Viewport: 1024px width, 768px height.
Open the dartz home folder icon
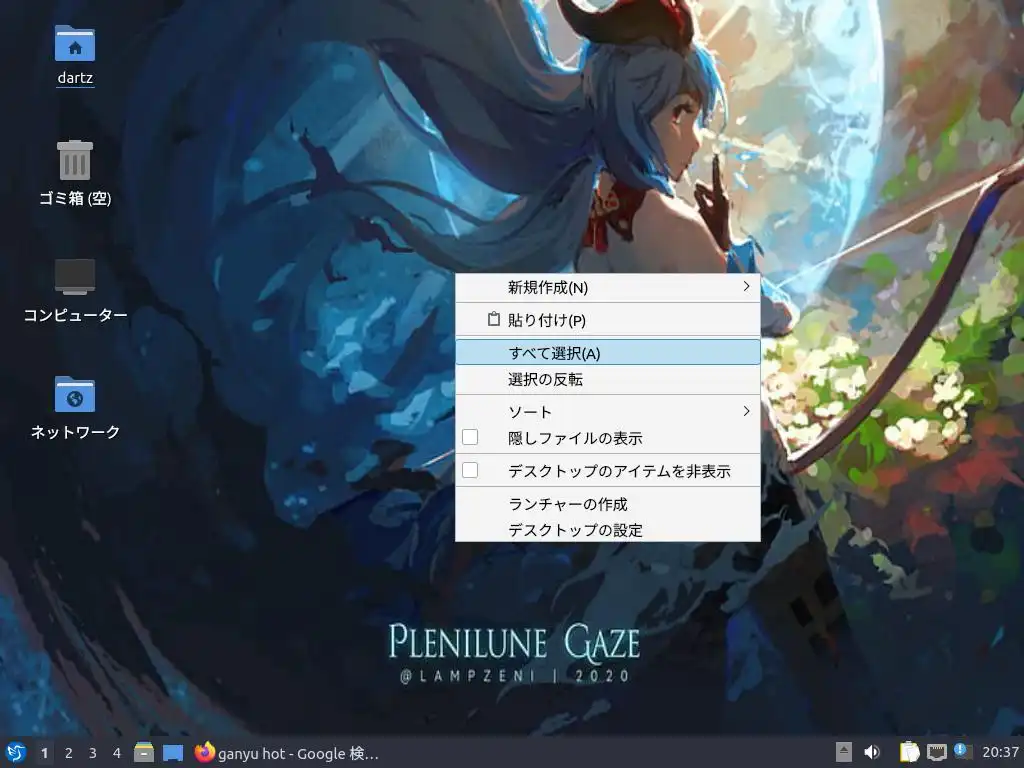click(74, 44)
